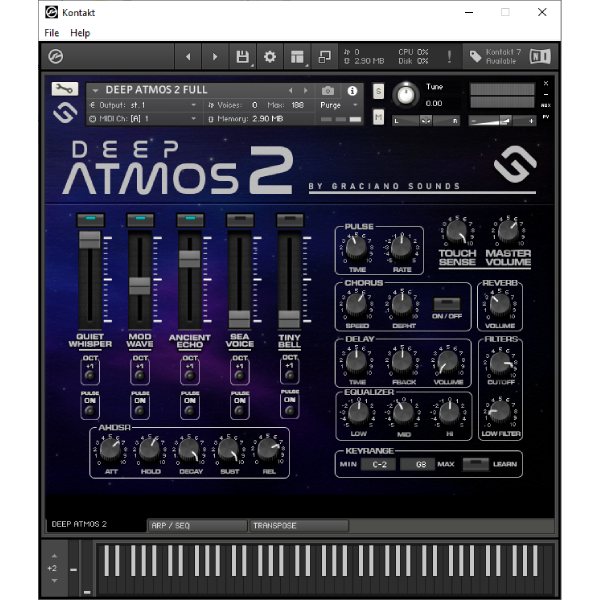Open the File menu
The height and width of the screenshot is (600, 600).
pyautogui.click(x=52, y=33)
